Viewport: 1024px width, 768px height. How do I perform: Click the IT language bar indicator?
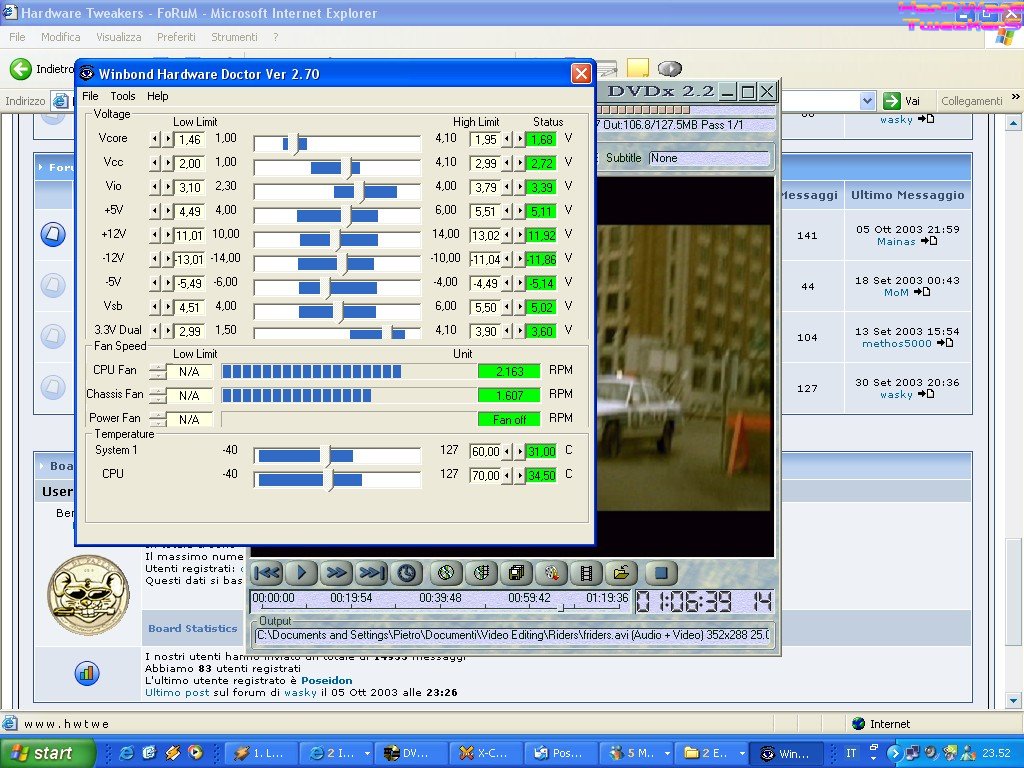tap(851, 753)
